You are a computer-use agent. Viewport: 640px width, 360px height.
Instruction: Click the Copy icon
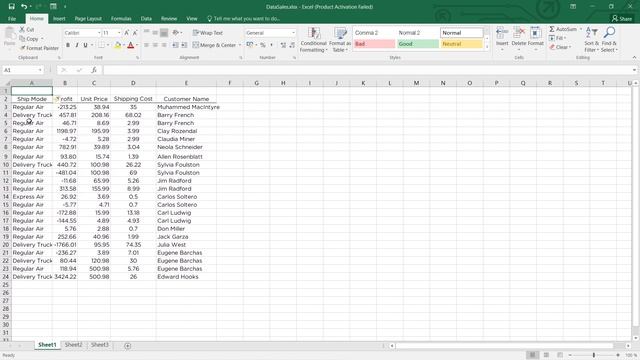tap(22, 39)
